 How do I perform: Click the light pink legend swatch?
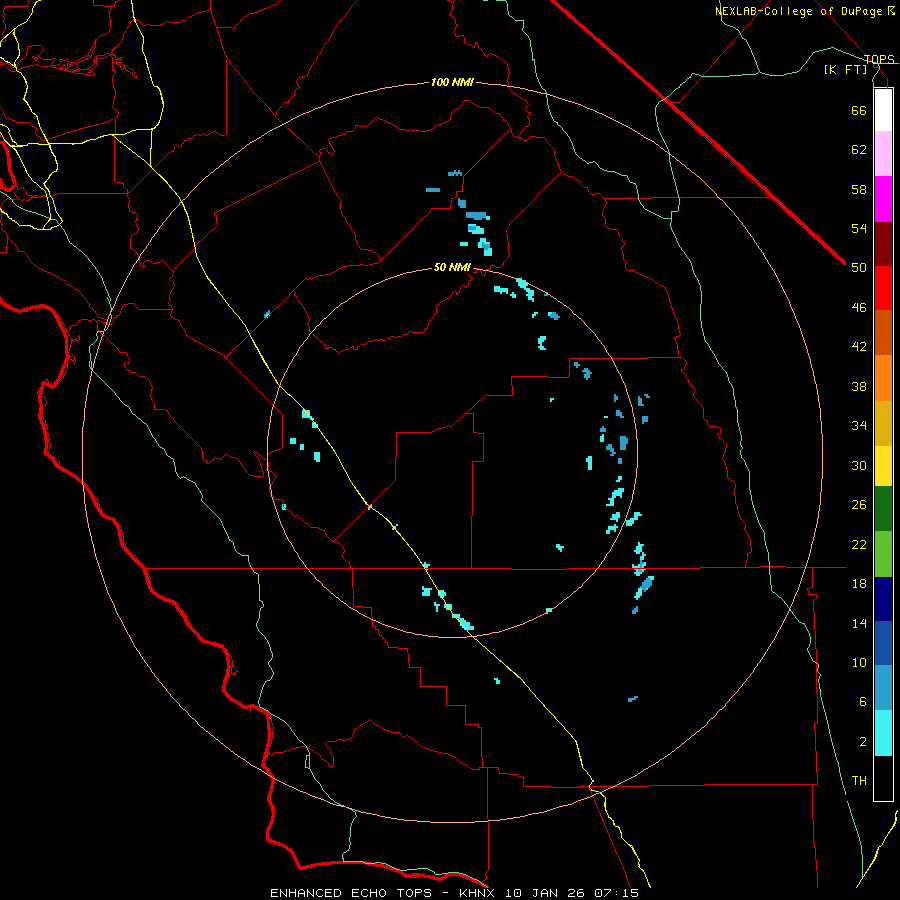click(x=883, y=154)
